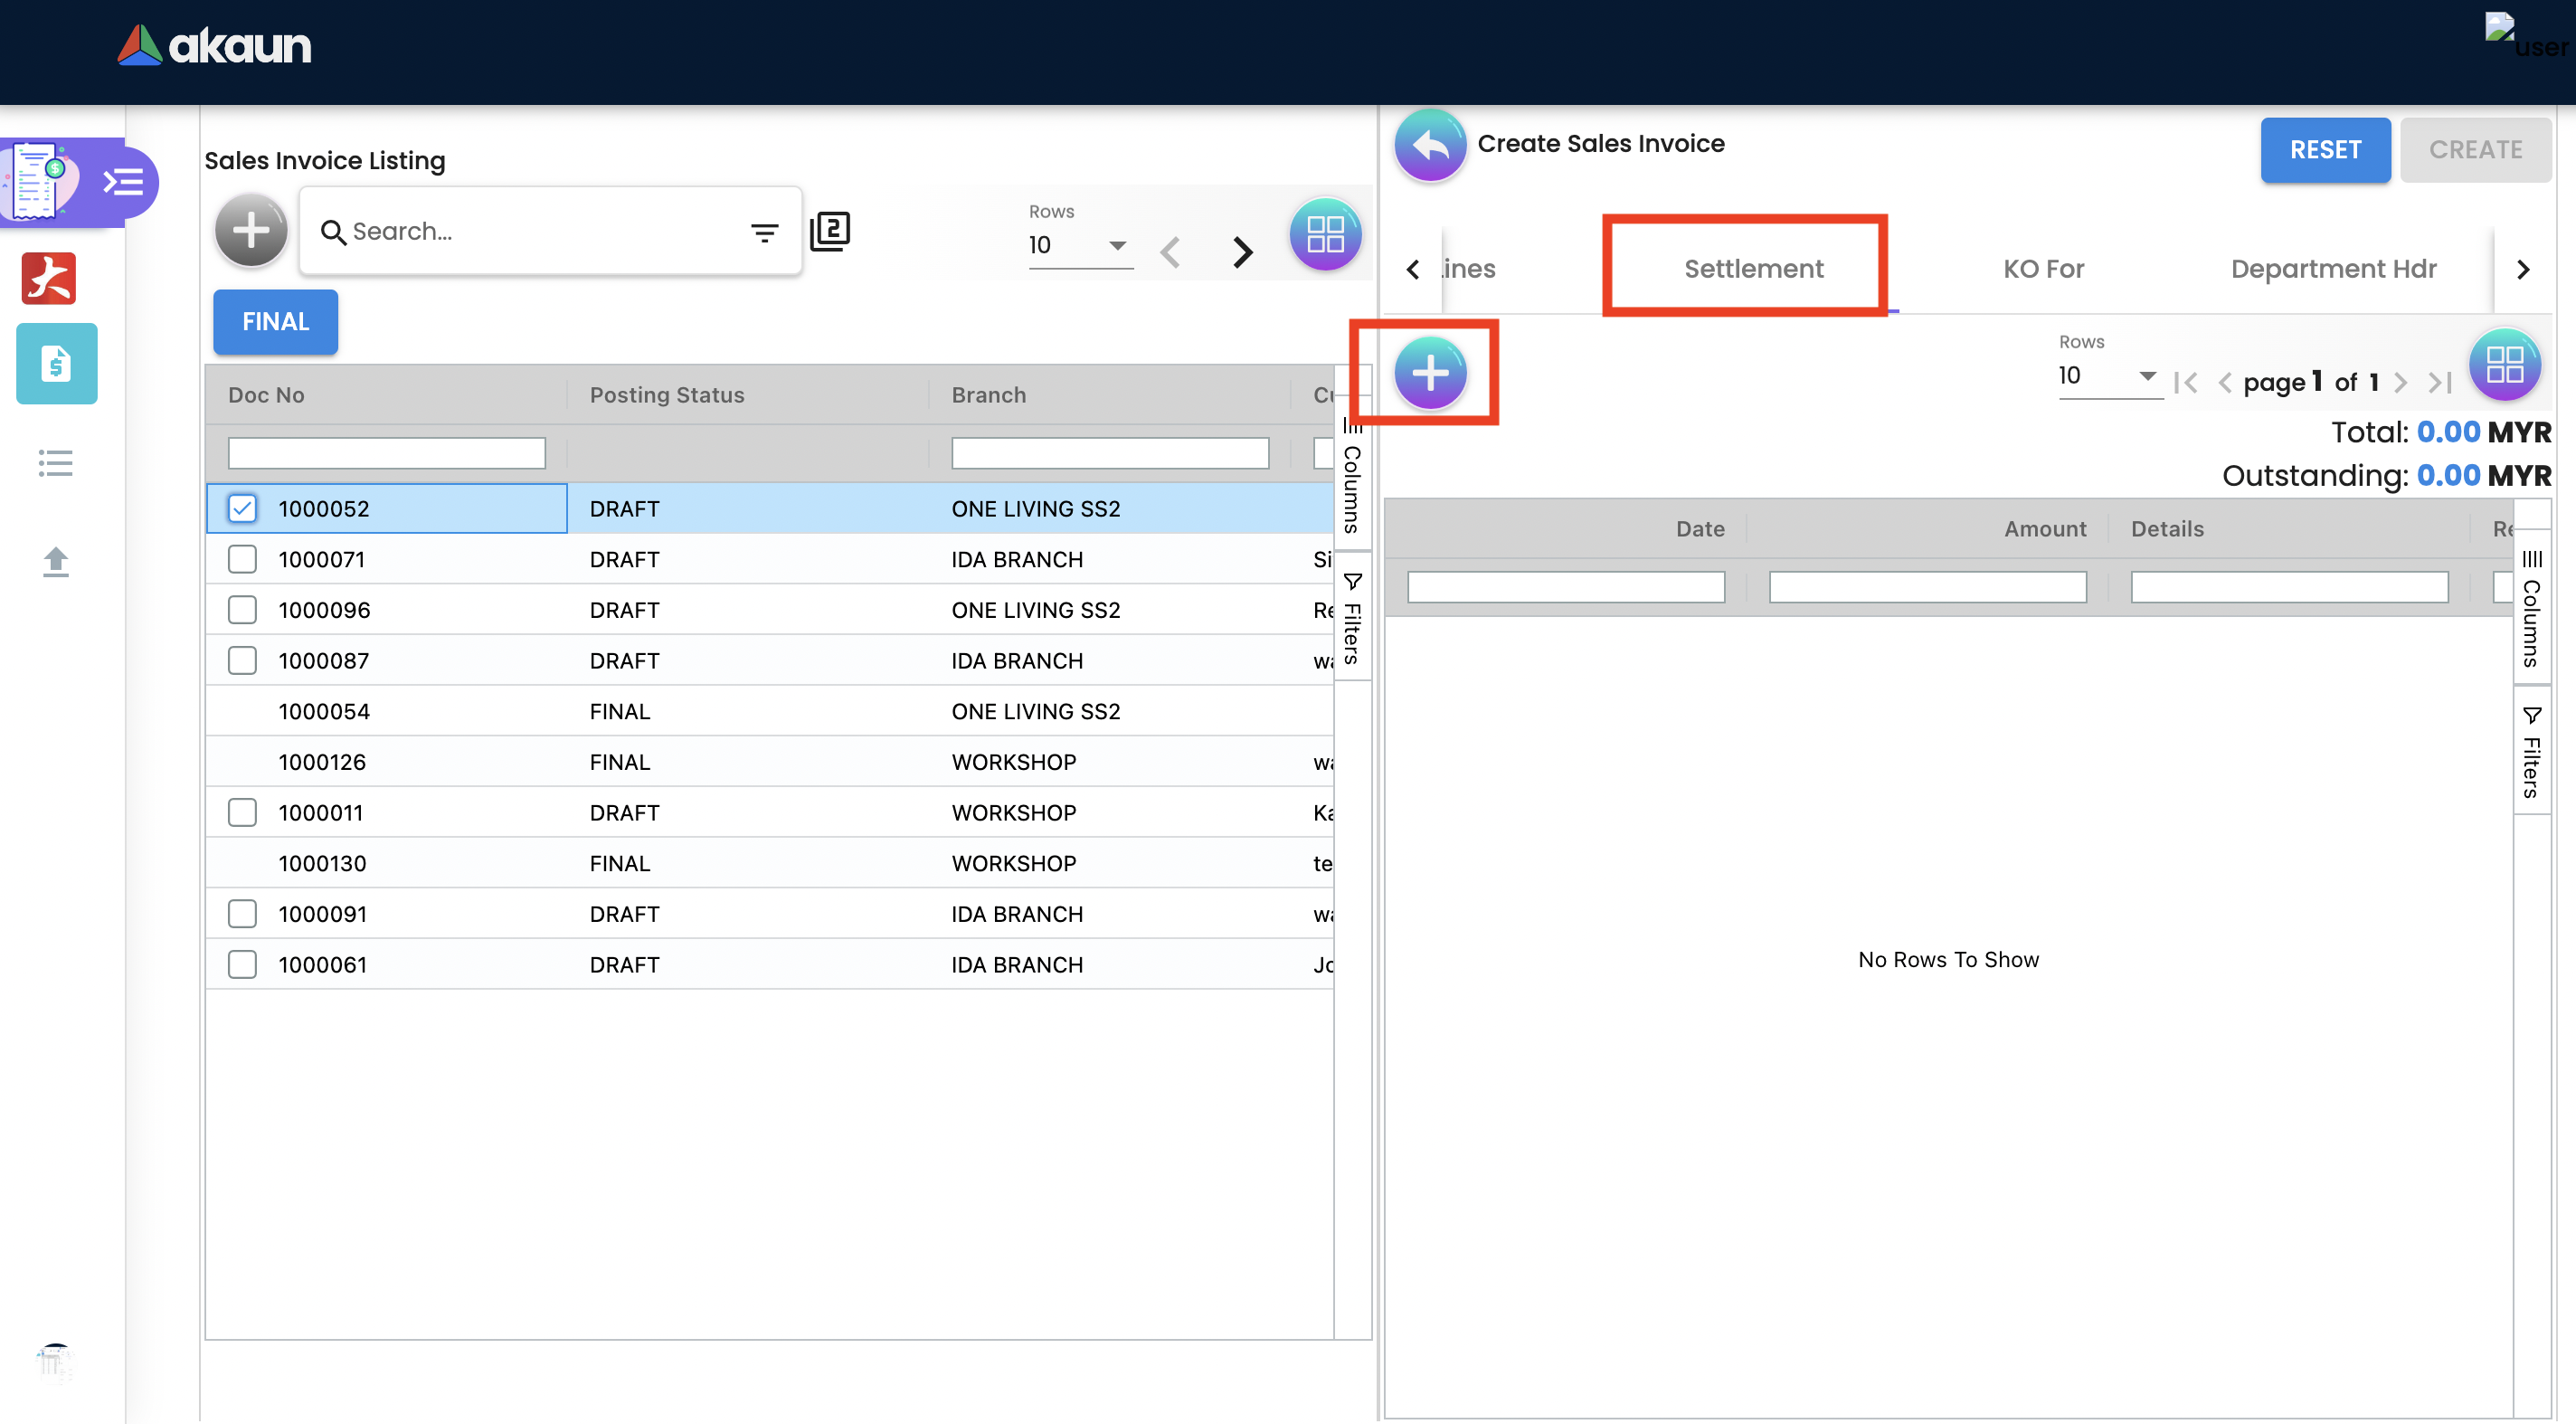Open grid view icon in invoice listing
Image resolution: width=2576 pixels, height=1424 pixels.
point(1325,235)
